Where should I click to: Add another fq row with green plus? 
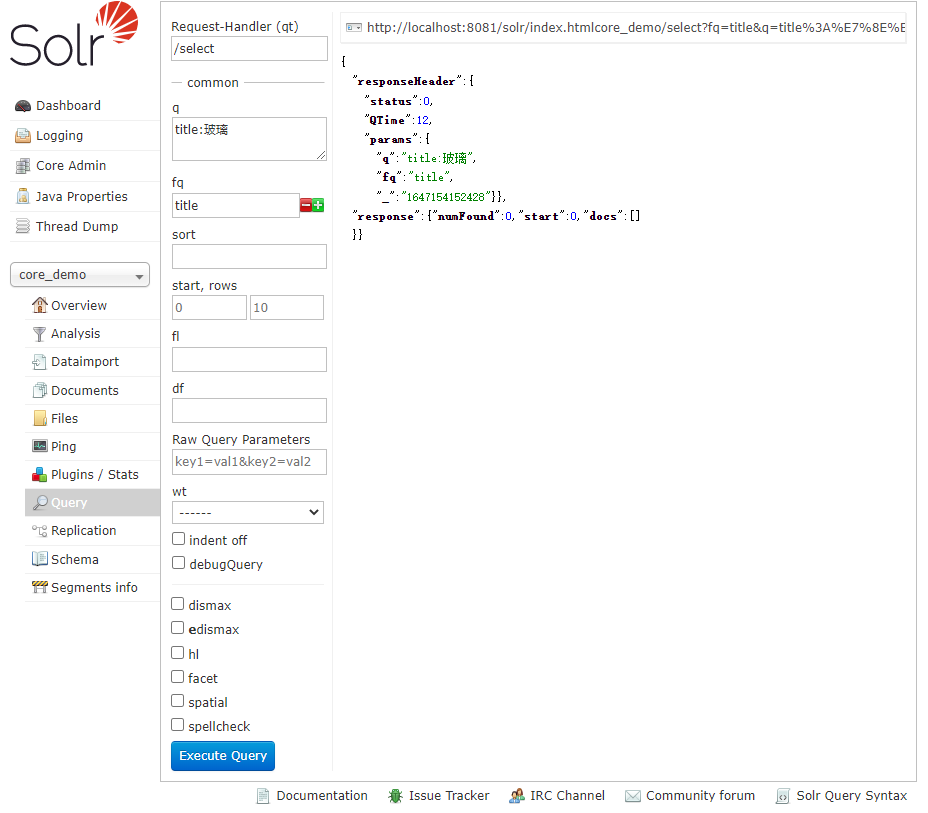click(x=318, y=205)
